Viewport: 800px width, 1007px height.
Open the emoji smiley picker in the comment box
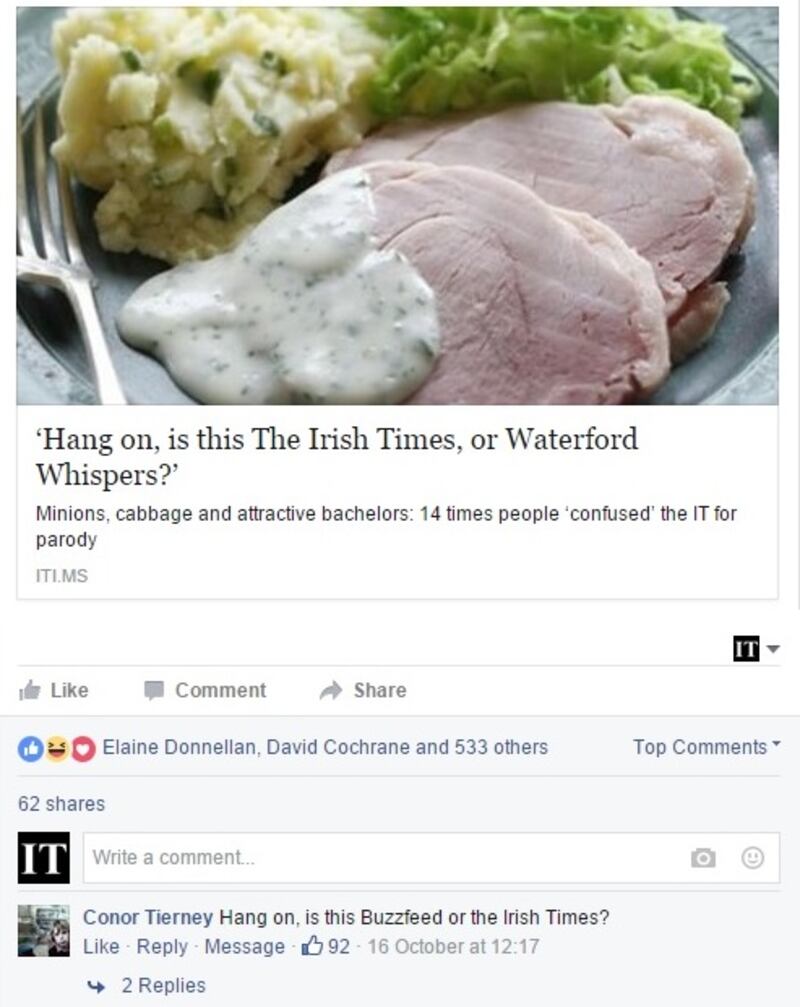click(x=752, y=857)
